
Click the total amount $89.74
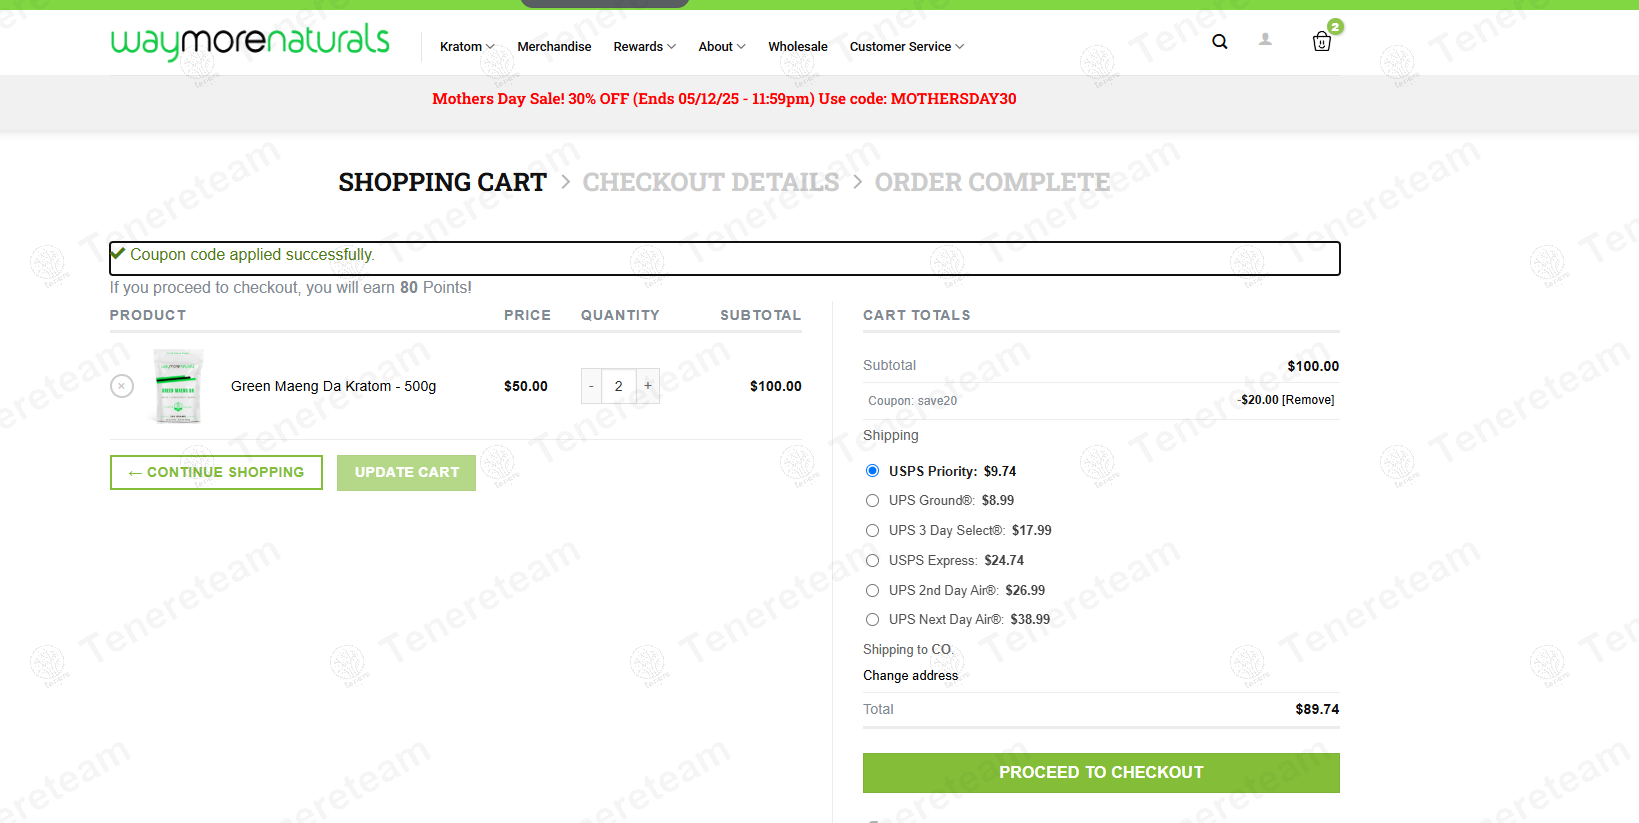point(1317,709)
